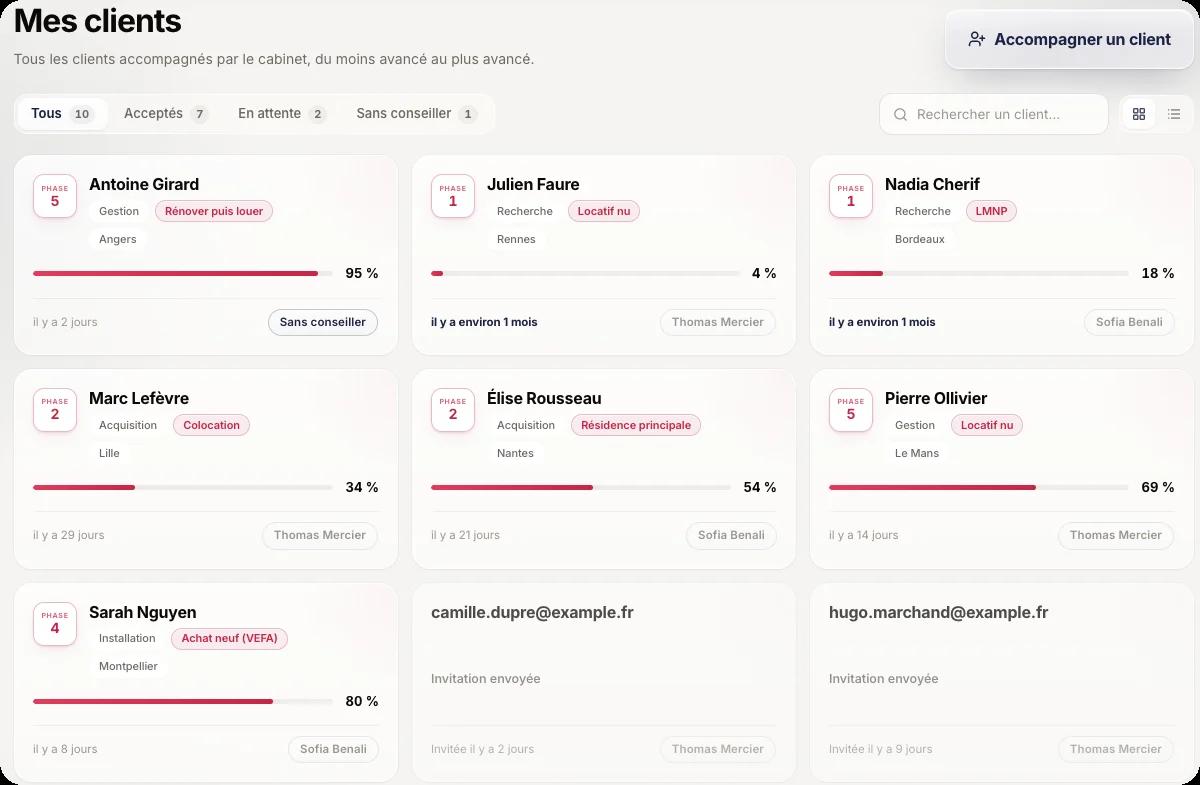Select the Tous tab
1200x785 pixels.
[x=62, y=114]
